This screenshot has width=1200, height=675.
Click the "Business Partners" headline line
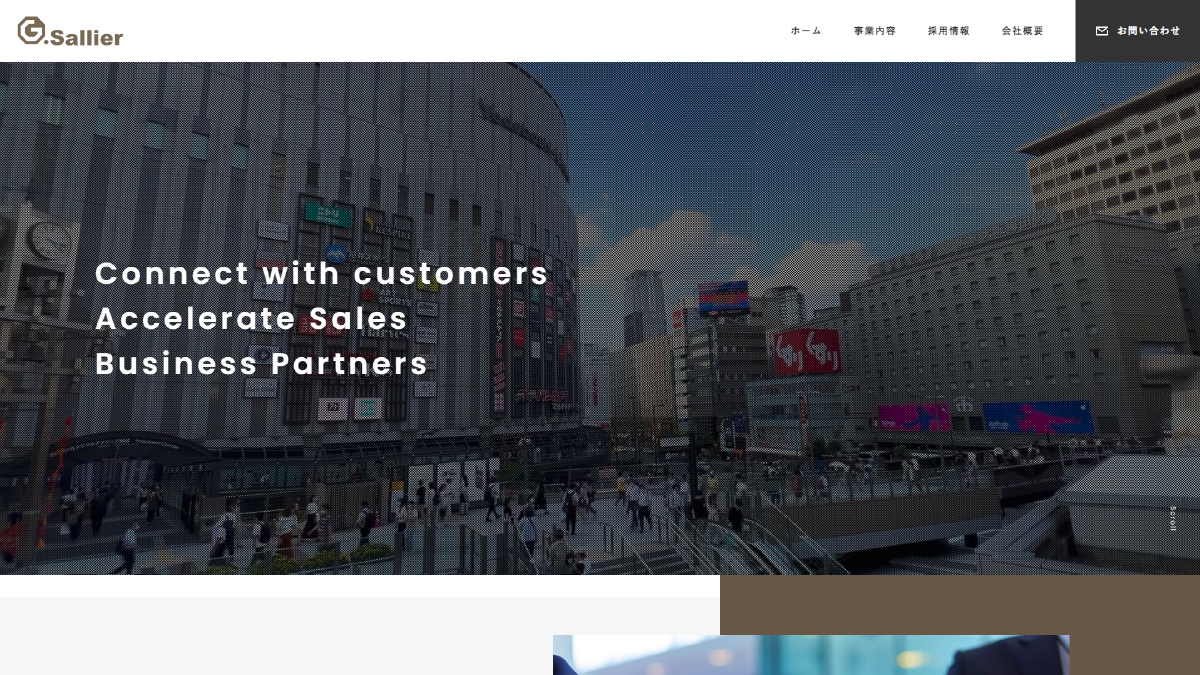point(262,363)
